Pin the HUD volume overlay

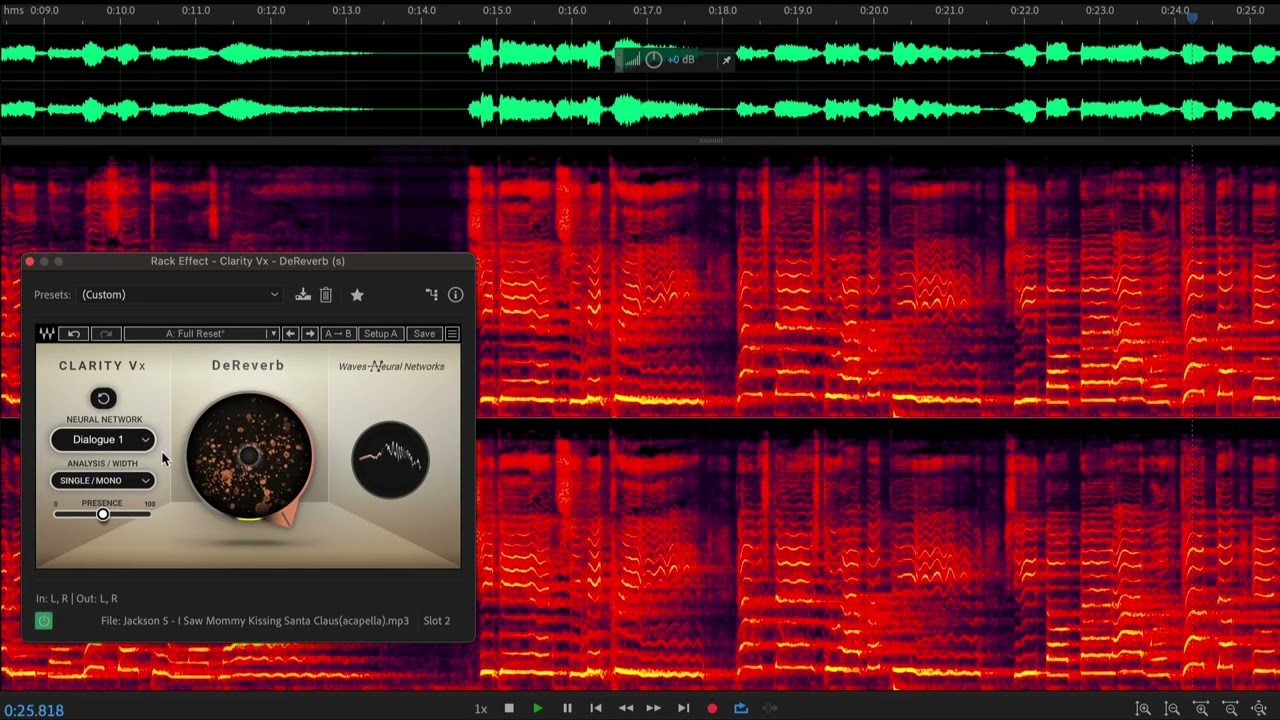tap(726, 60)
